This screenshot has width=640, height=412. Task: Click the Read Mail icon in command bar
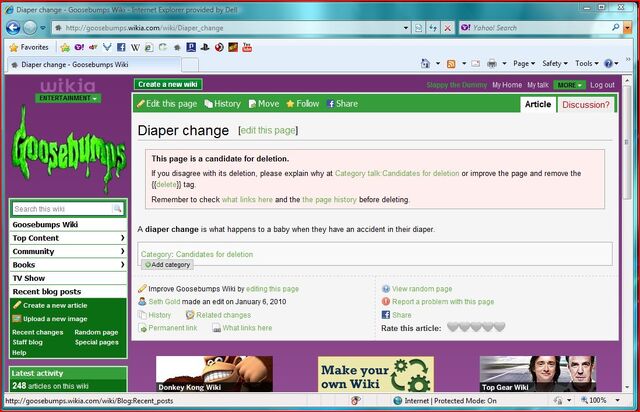point(476,63)
